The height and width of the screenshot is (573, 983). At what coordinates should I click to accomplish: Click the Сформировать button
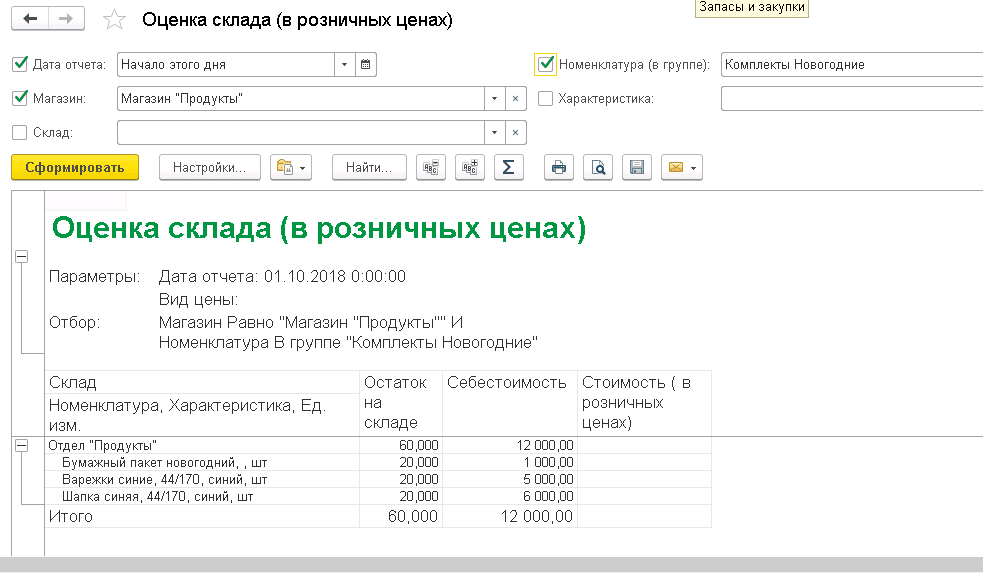click(75, 168)
